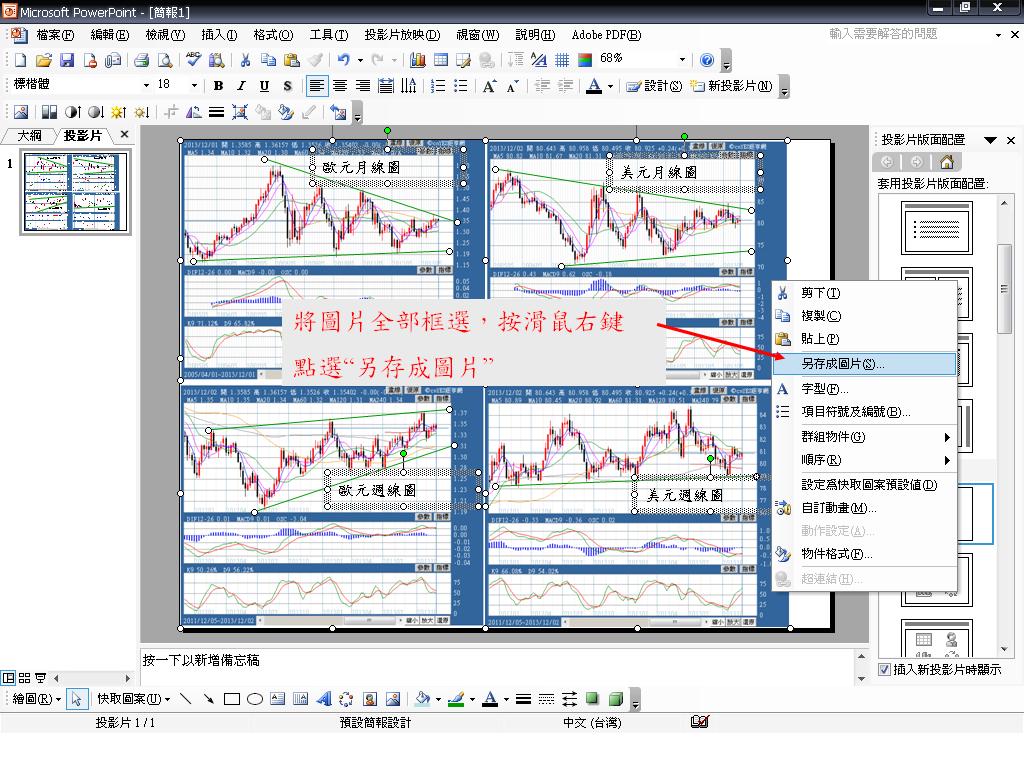1024x768 pixels.
Task: Click the Home icon in task pane
Action: [x=947, y=162]
